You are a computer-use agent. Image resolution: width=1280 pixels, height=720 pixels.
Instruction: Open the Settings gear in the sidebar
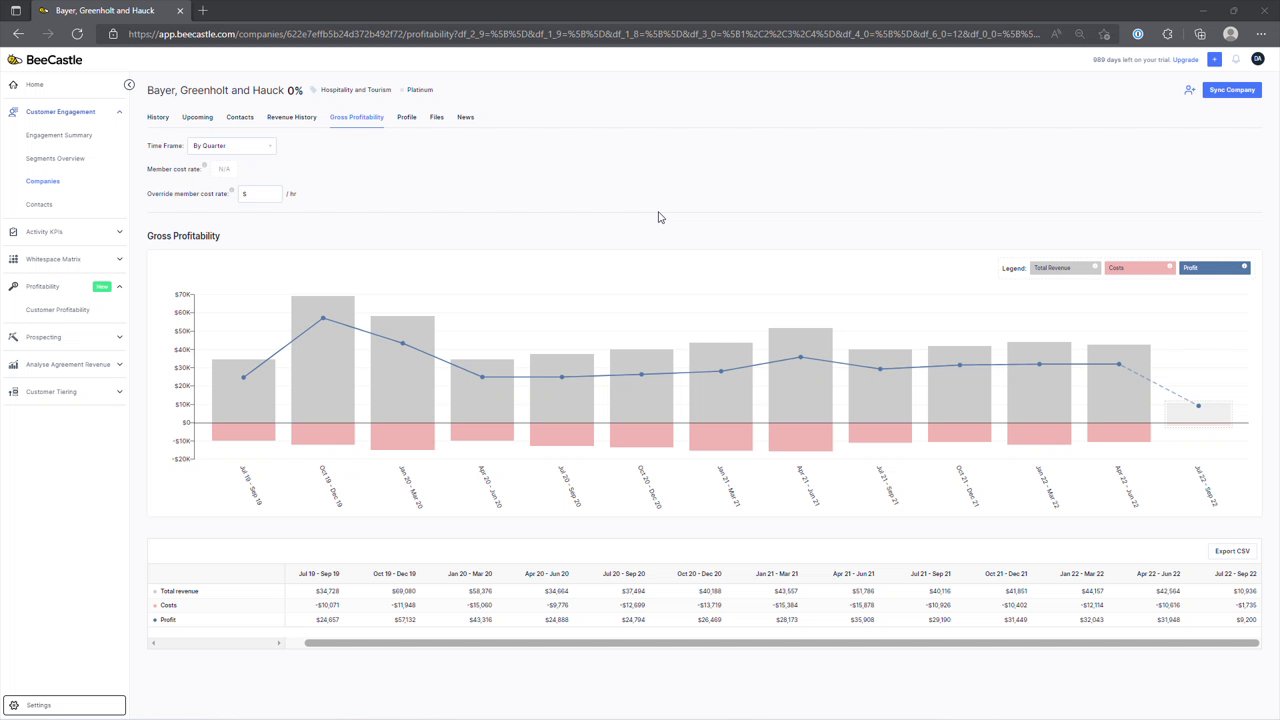coord(13,705)
